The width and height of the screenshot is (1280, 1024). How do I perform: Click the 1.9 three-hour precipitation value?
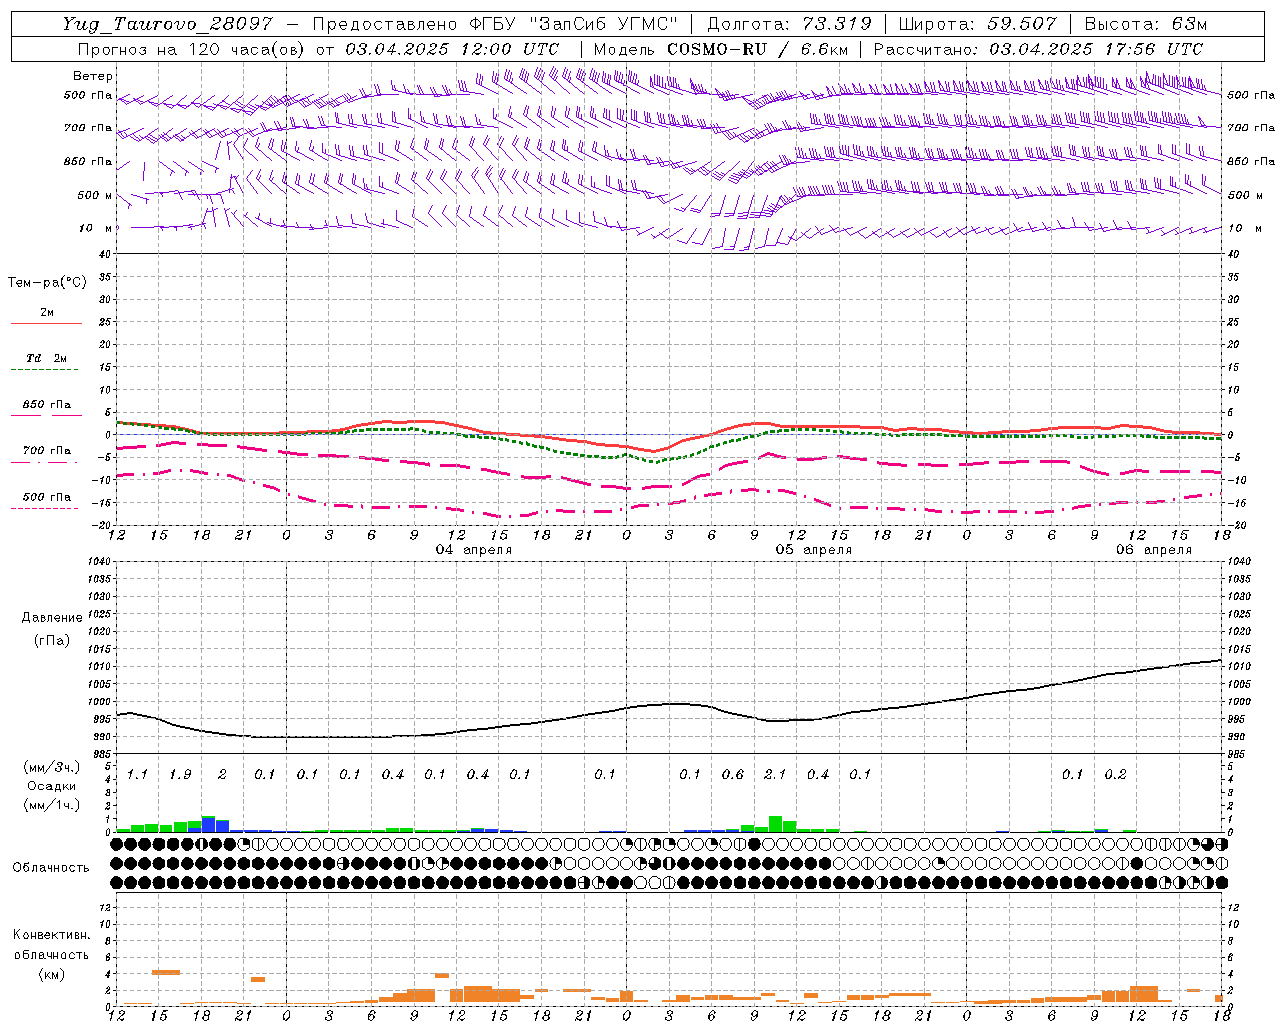tap(180, 775)
